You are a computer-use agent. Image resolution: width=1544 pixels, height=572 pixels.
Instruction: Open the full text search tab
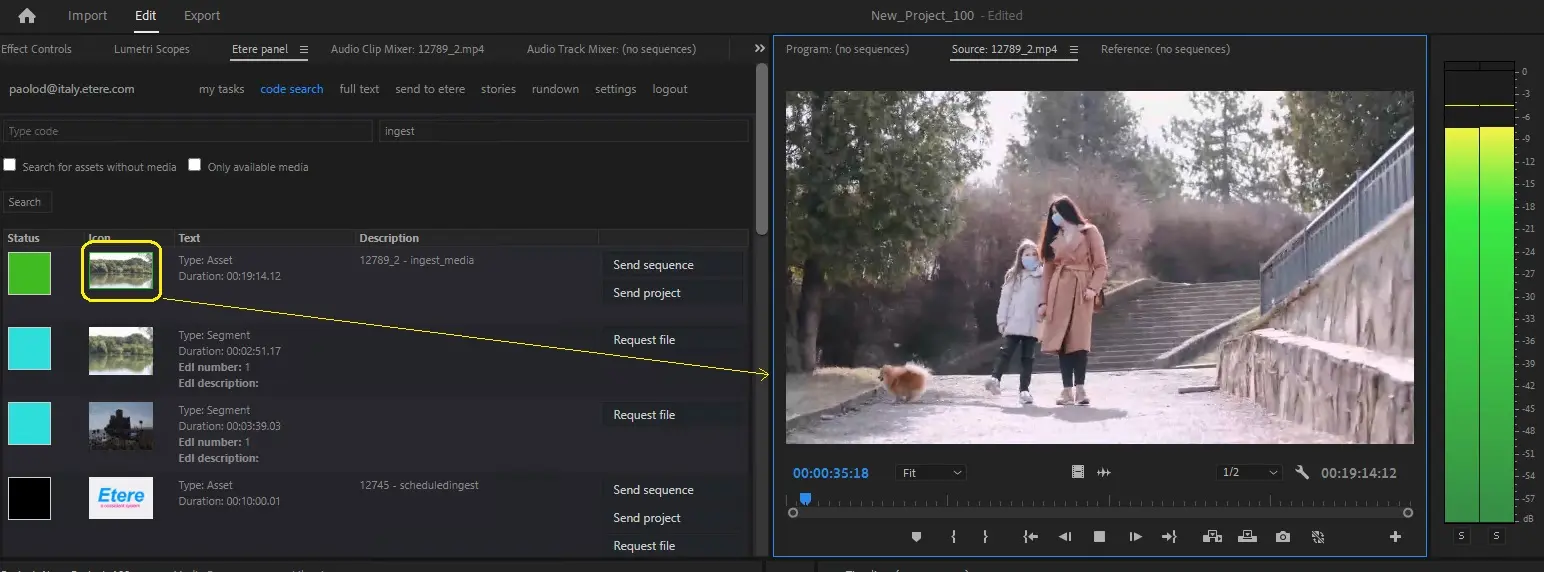(x=359, y=89)
